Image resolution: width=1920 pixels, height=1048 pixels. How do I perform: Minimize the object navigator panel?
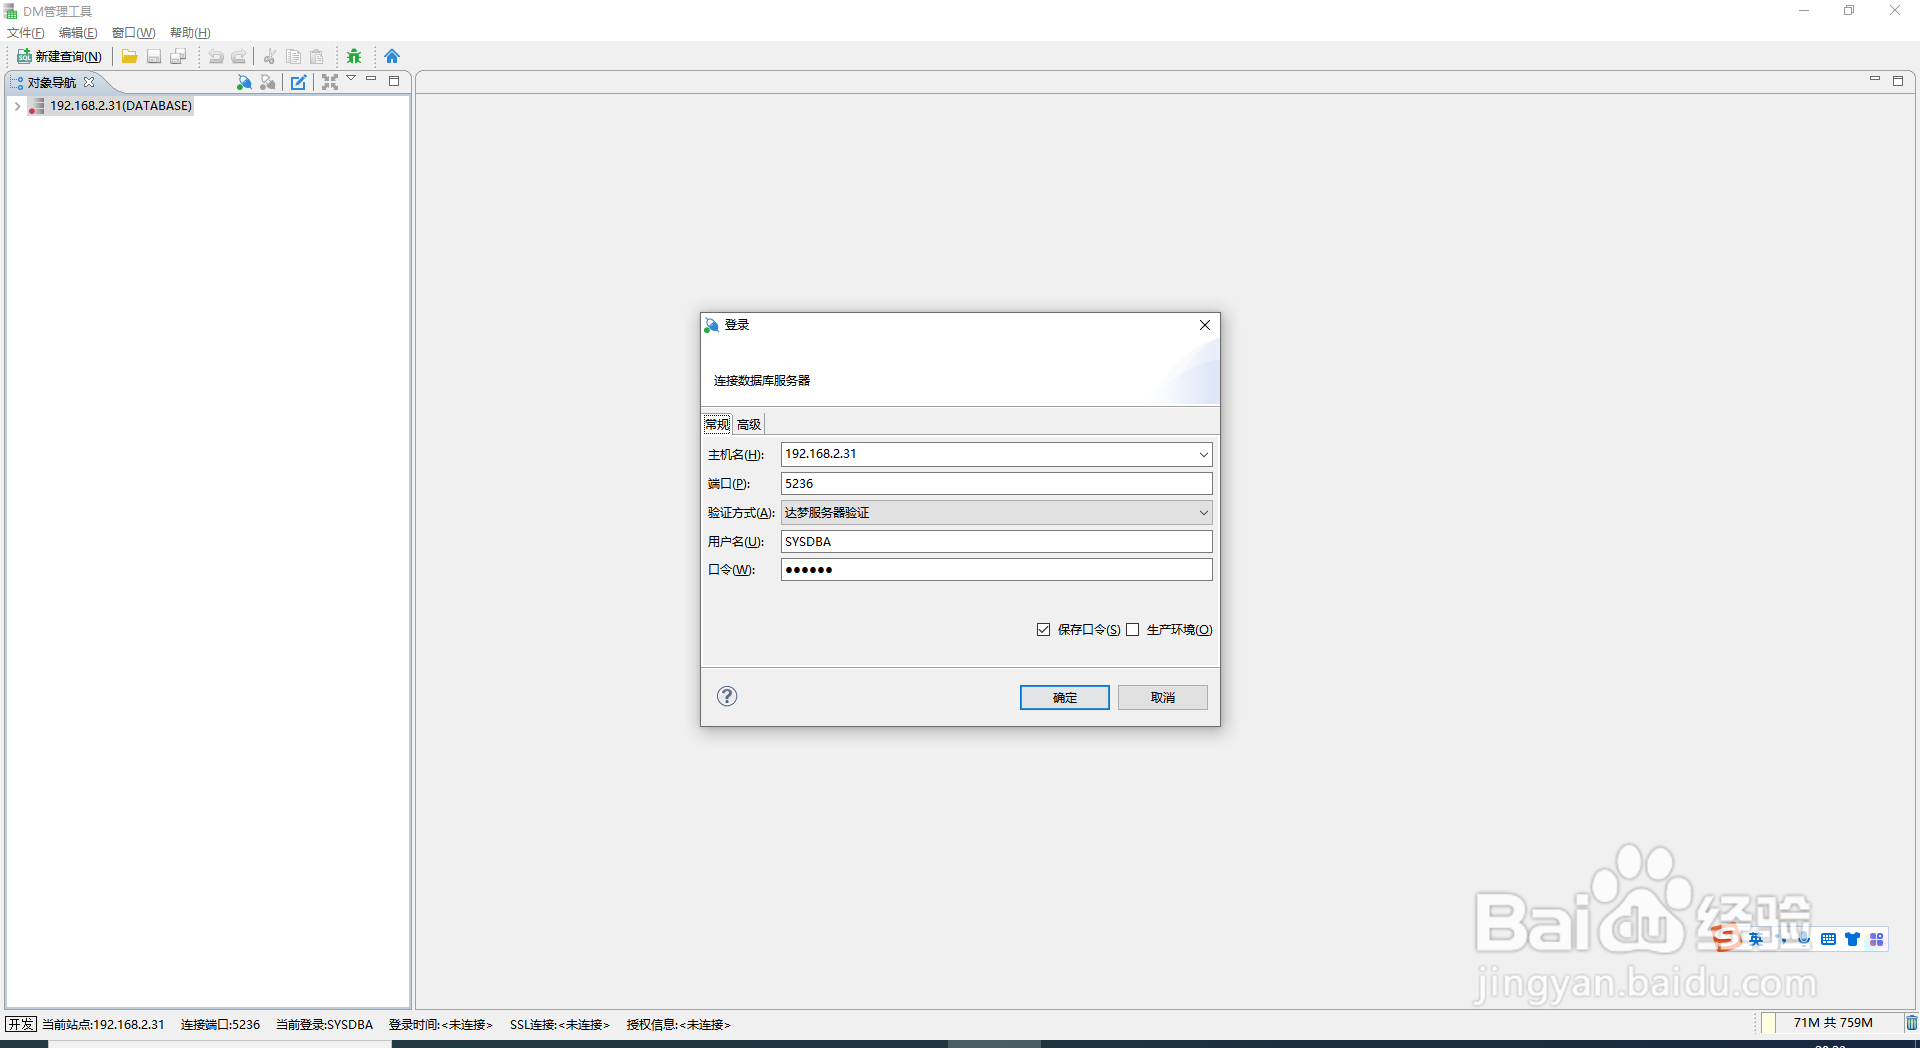[371, 79]
